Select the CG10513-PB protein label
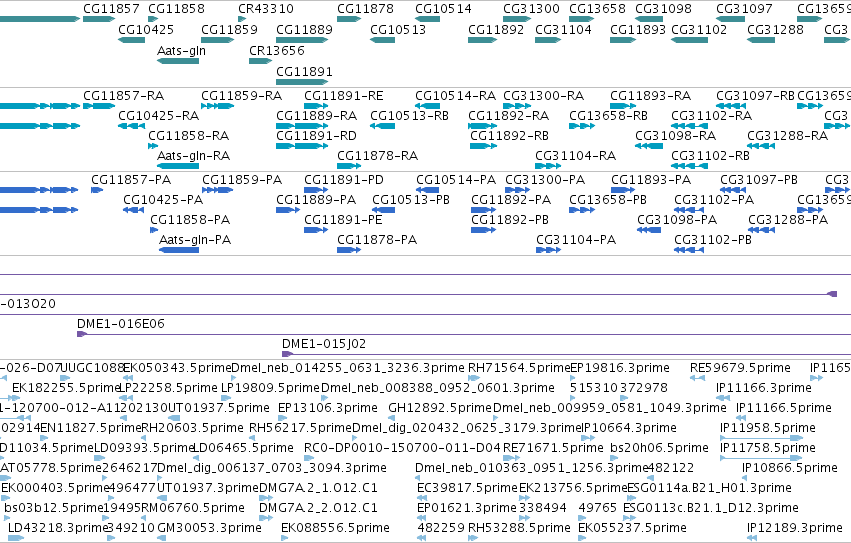This screenshot has height=543, width=851. tap(411, 200)
